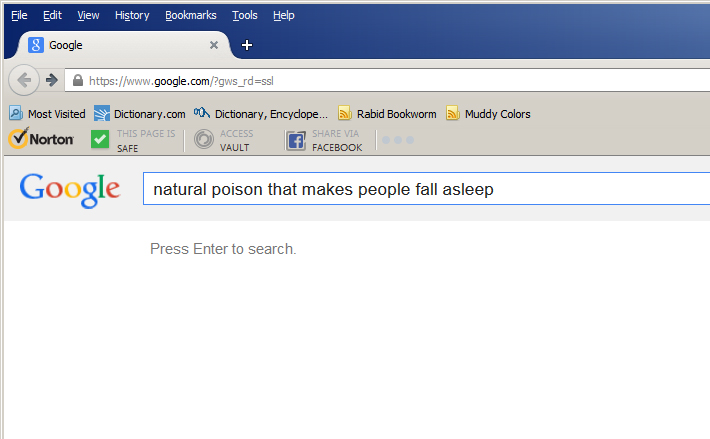The width and height of the screenshot is (710, 439).
Task: Click the Norton logo in toolbar
Action: tap(41, 140)
